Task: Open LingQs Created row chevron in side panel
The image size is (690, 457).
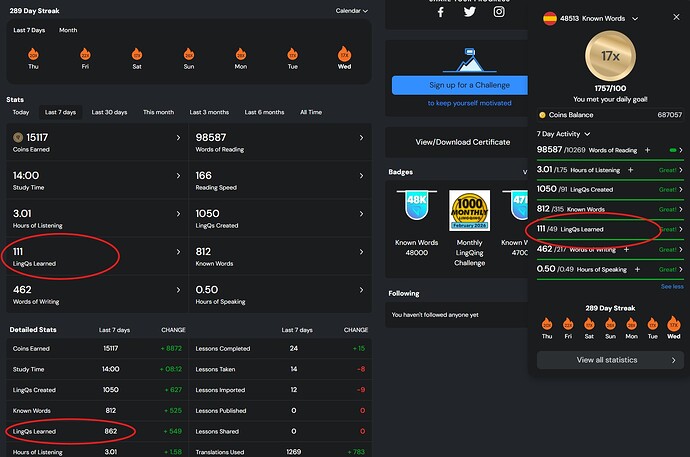Action: pos(681,190)
